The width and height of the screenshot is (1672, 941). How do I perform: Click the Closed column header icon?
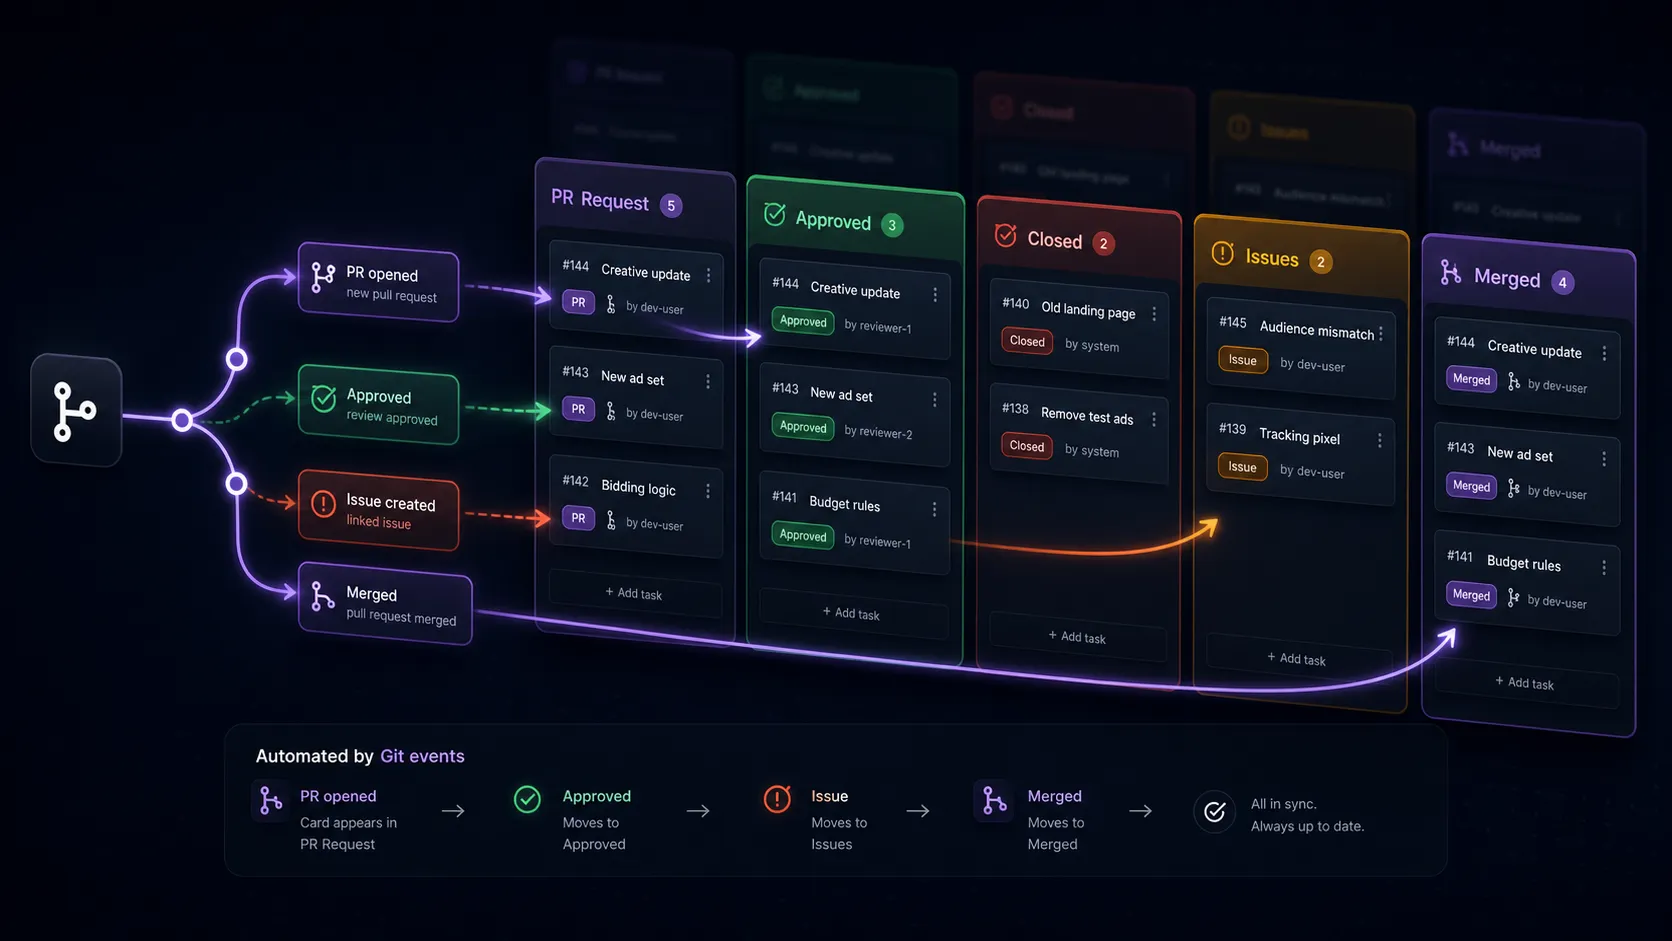tap(1006, 235)
